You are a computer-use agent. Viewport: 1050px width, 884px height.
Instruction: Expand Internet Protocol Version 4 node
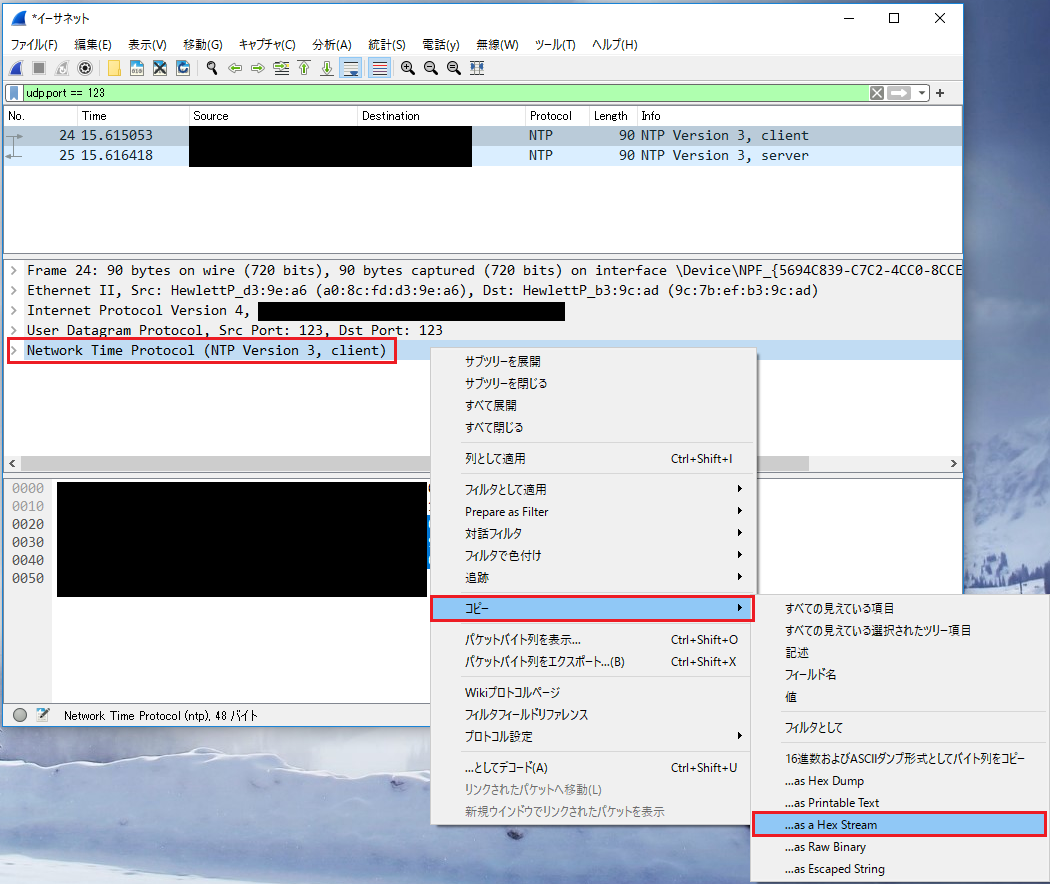coord(13,311)
